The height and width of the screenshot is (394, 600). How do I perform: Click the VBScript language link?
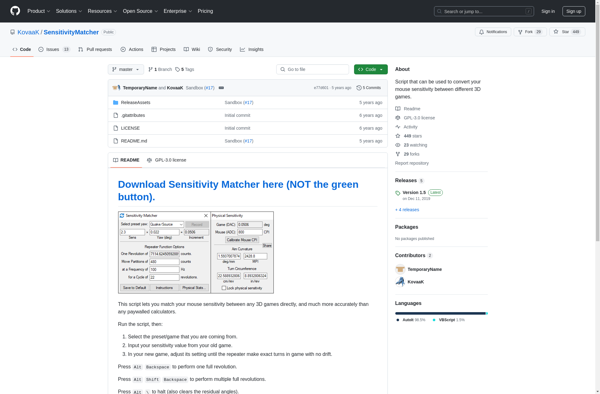pyautogui.click(x=448, y=320)
